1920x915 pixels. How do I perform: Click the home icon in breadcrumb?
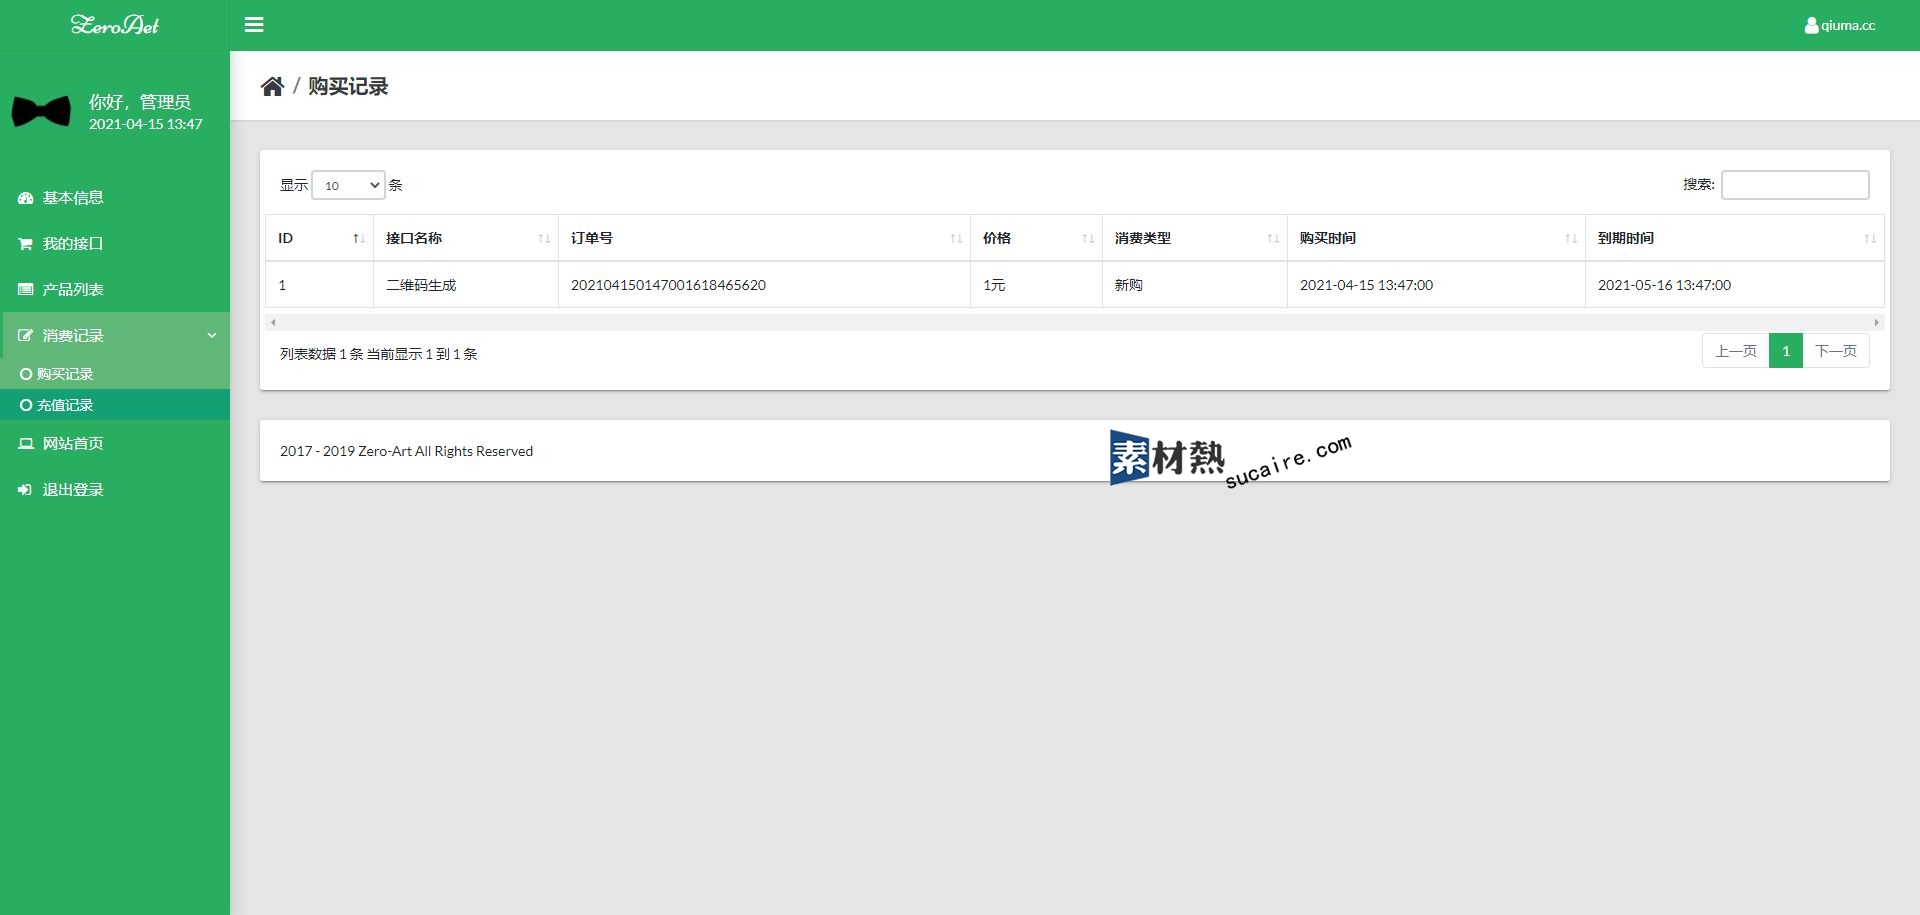tap(272, 87)
